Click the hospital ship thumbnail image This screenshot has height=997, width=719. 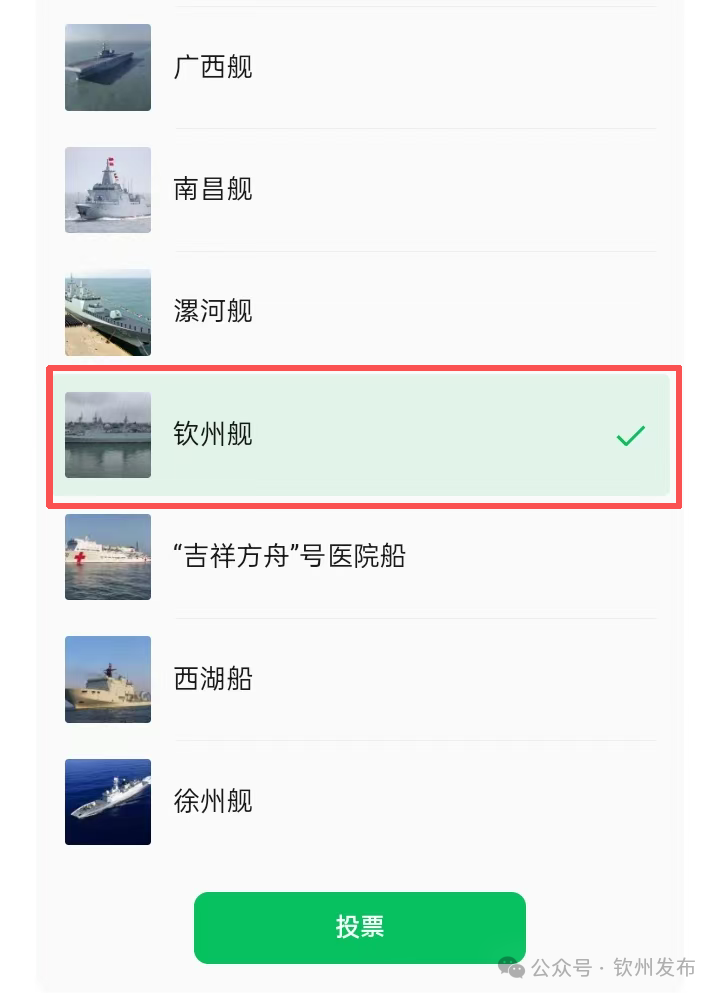(108, 557)
